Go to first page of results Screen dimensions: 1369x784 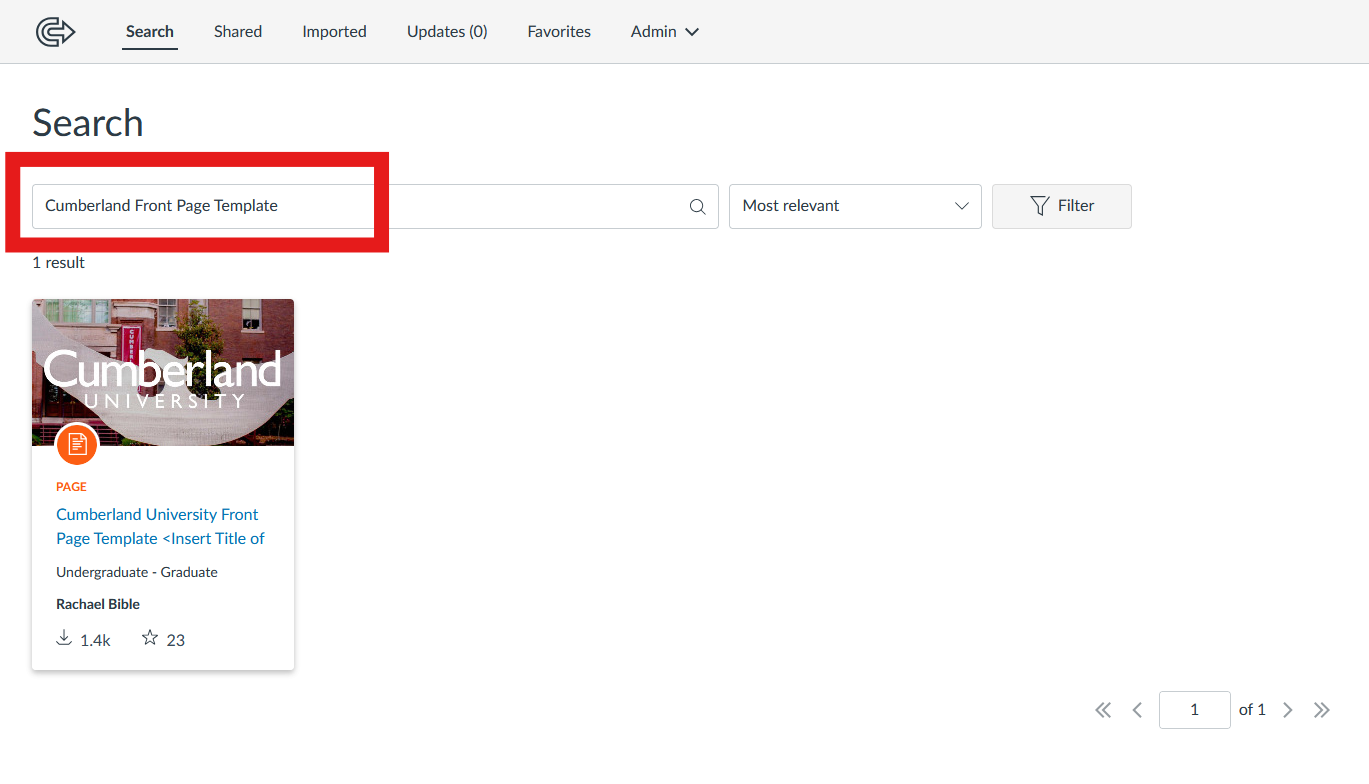click(1103, 710)
